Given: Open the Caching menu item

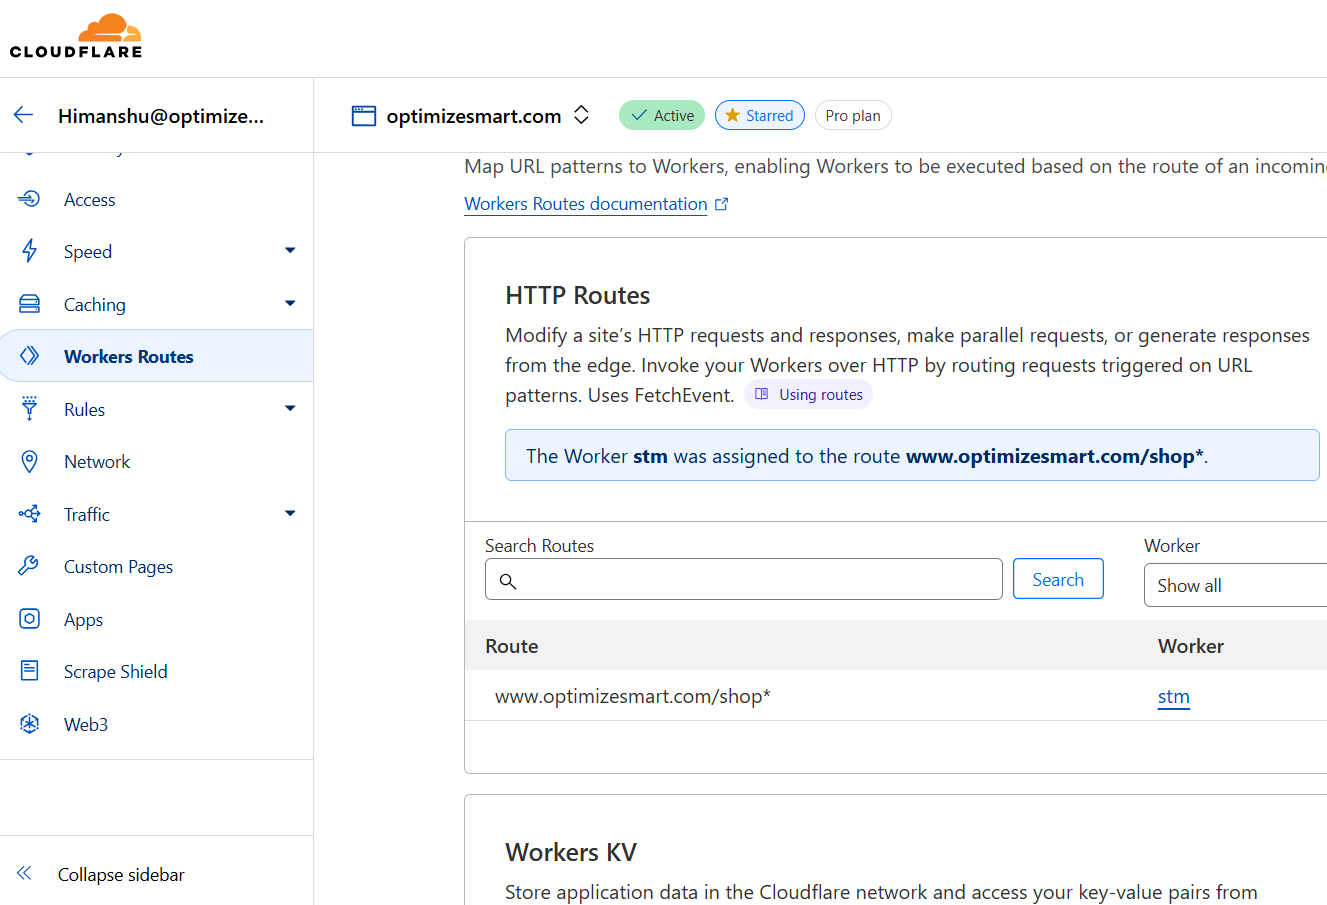Looking at the screenshot, I should (95, 305).
